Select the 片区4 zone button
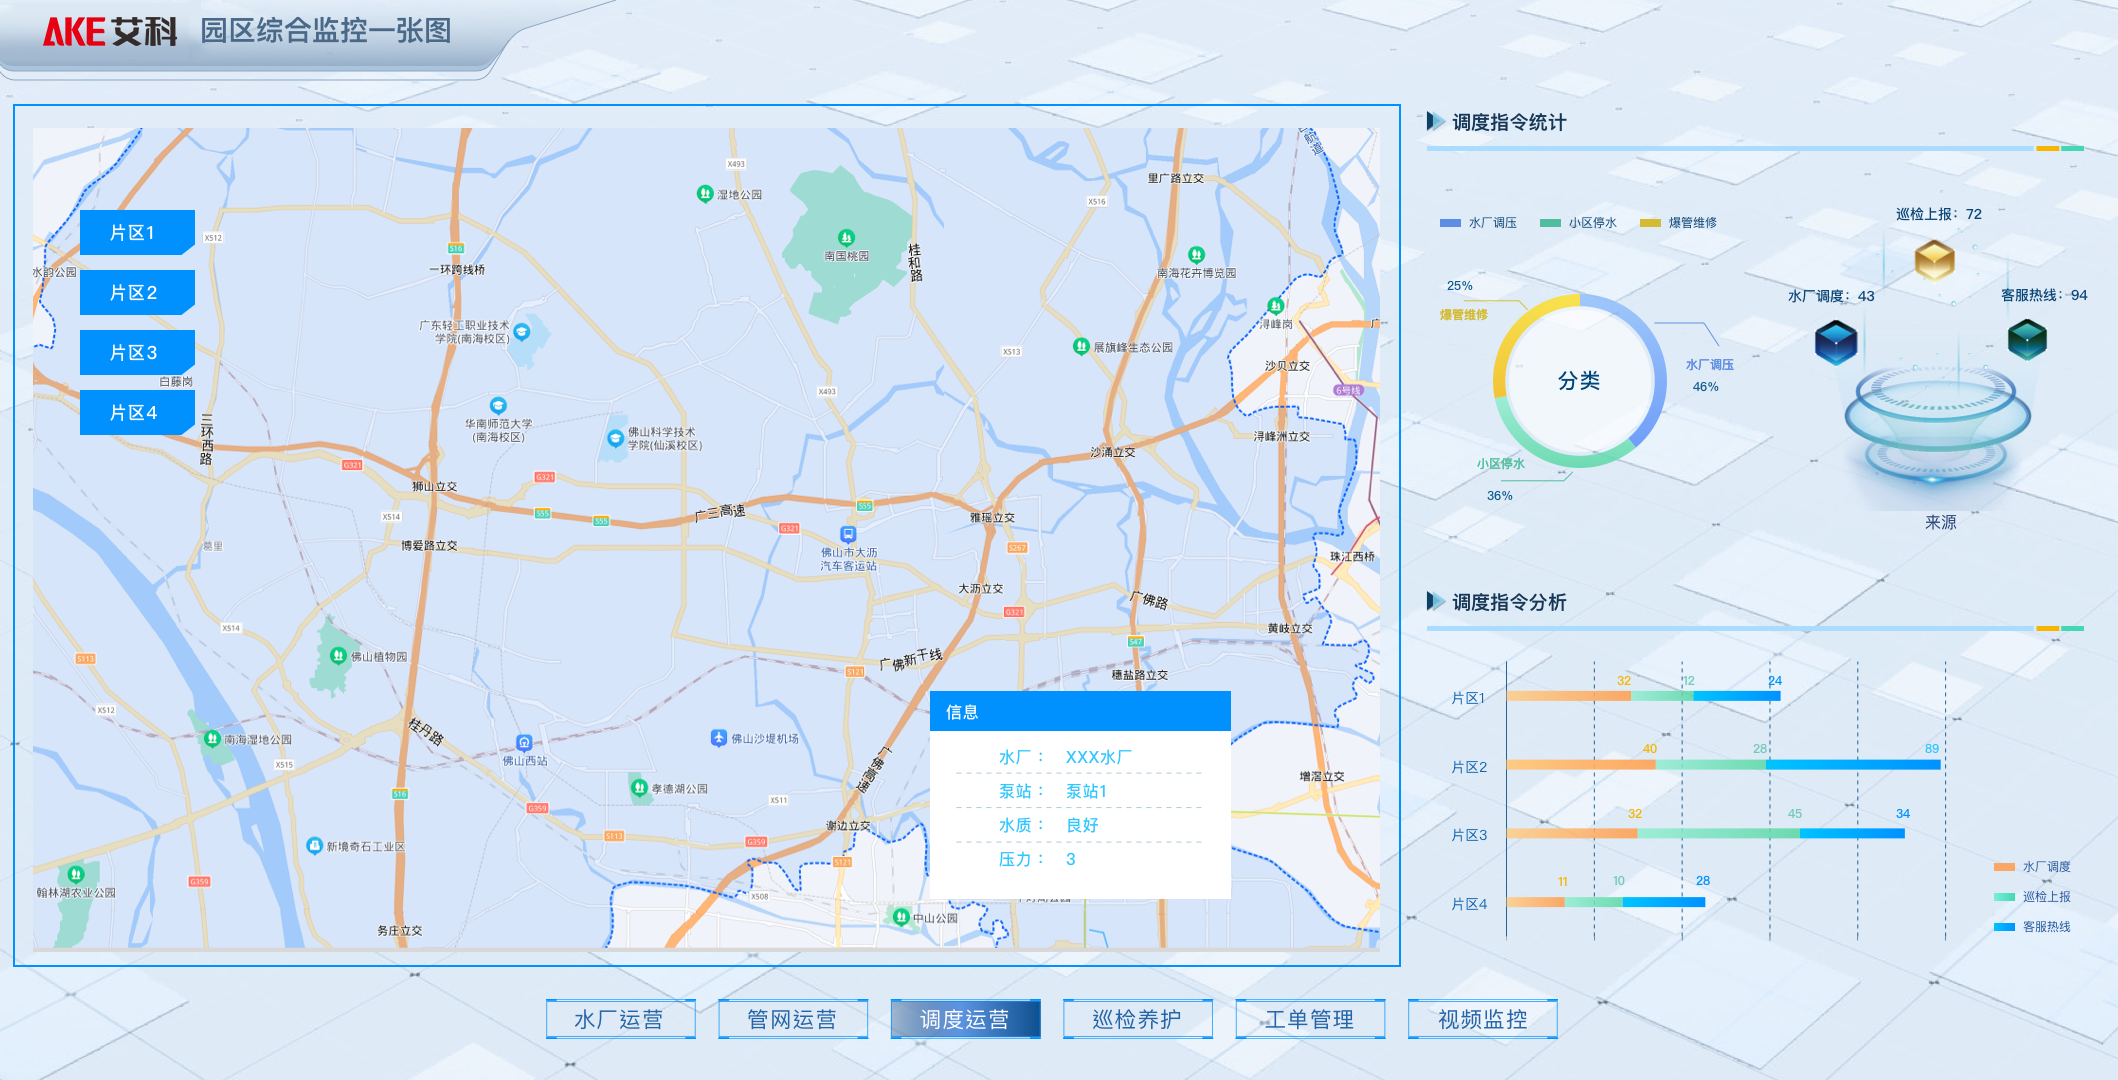 point(136,413)
